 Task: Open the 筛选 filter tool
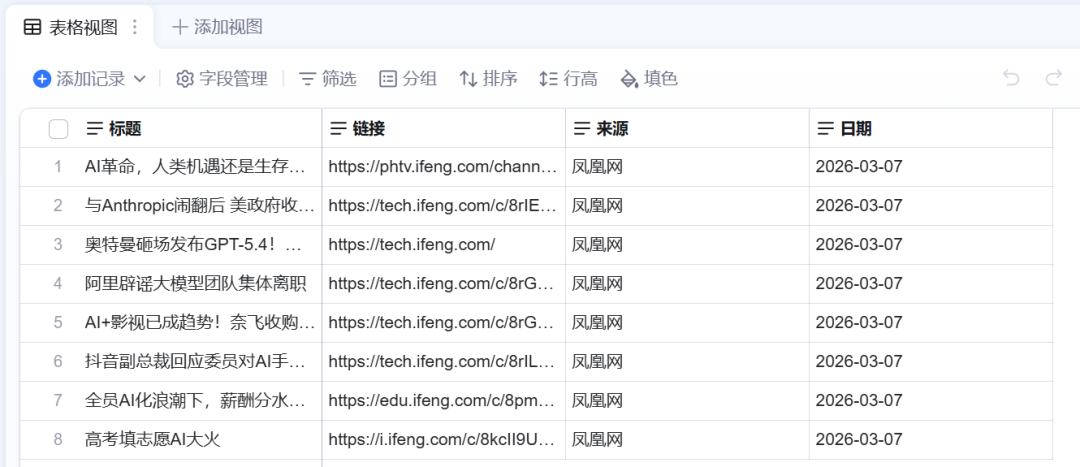tap(328, 79)
